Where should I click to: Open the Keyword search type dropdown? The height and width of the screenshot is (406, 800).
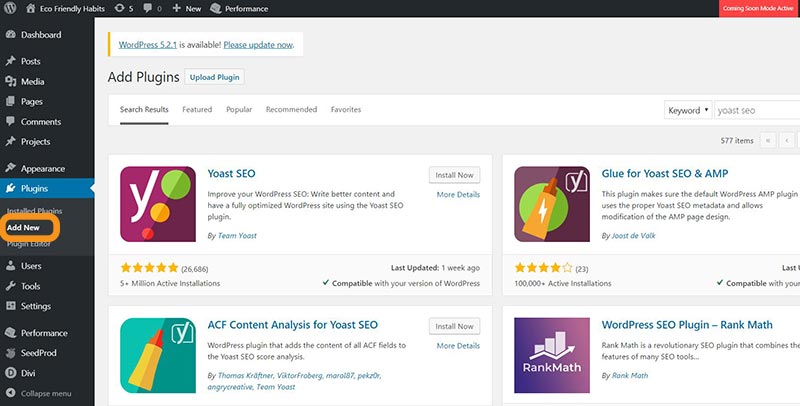pyautogui.click(x=688, y=110)
